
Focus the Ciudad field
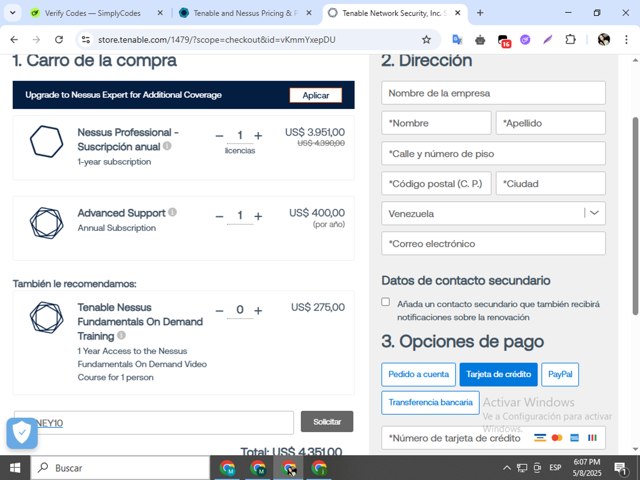tap(551, 183)
